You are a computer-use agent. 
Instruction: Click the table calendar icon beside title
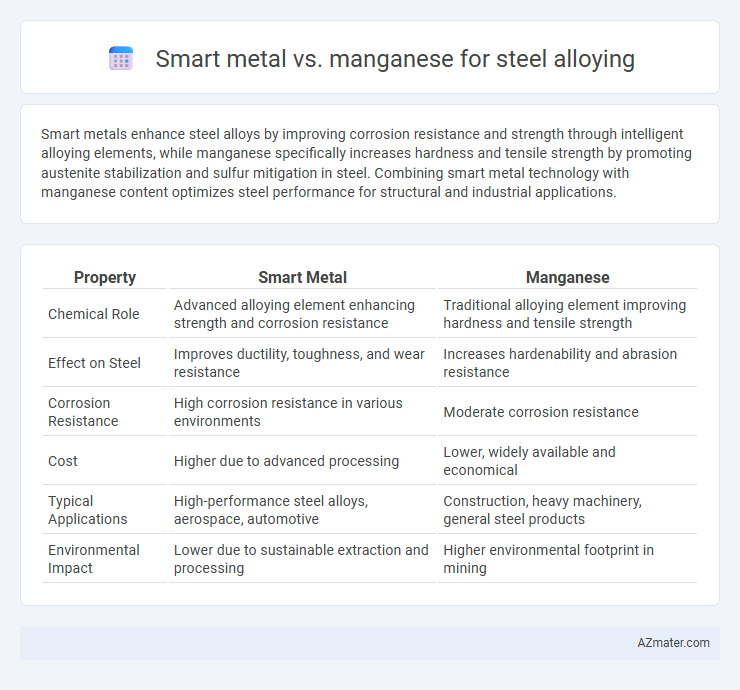pyautogui.click(x=121, y=59)
